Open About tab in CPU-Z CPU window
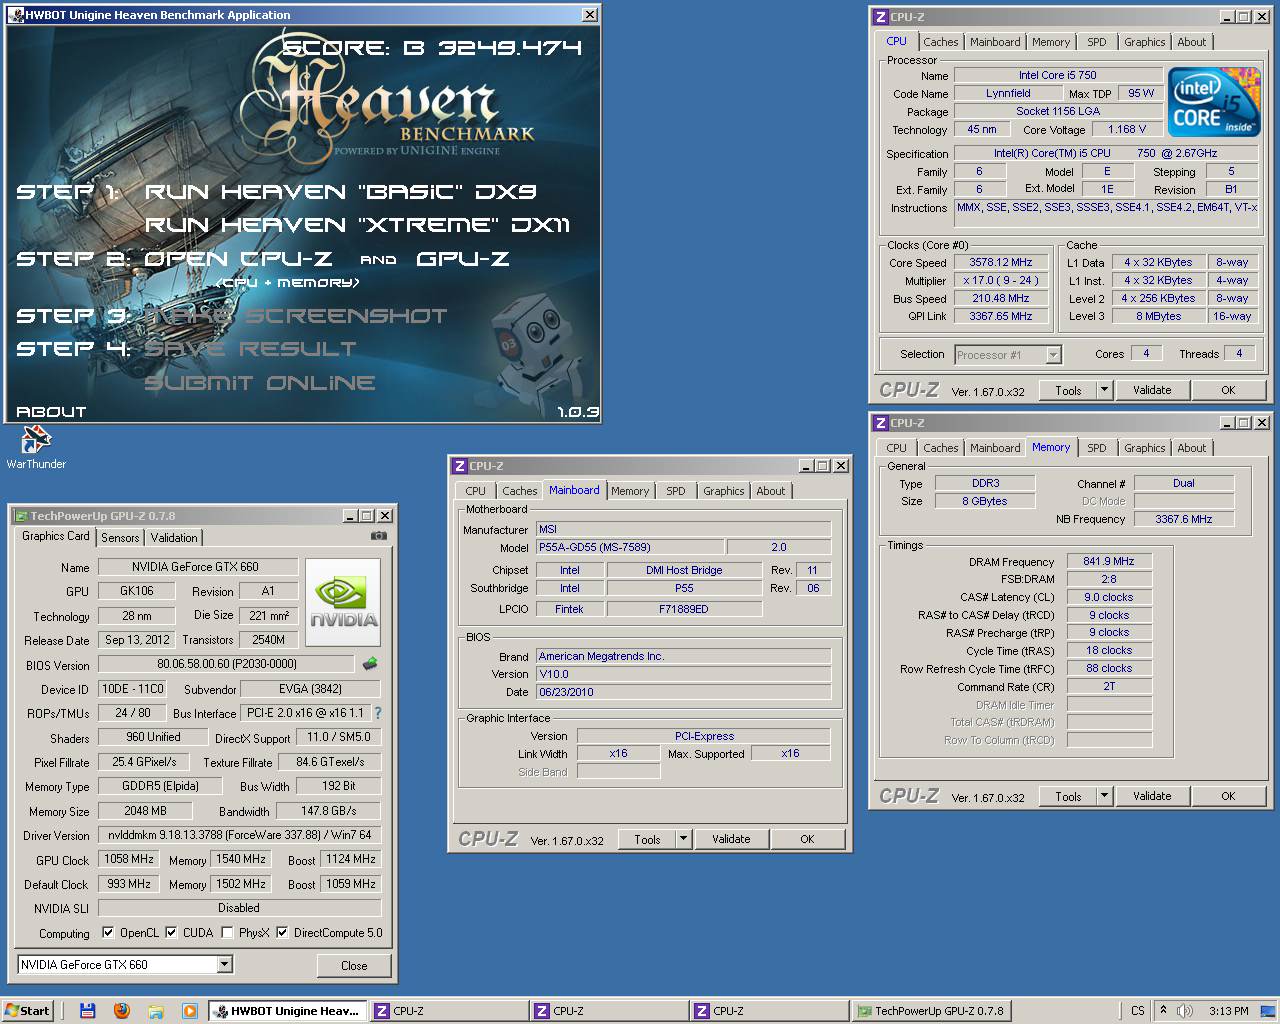This screenshot has width=1280, height=1024. click(x=1191, y=42)
